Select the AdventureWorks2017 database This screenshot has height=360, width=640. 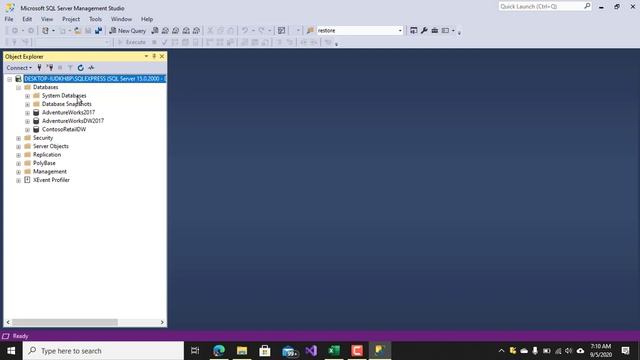click(x=68, y=112)
